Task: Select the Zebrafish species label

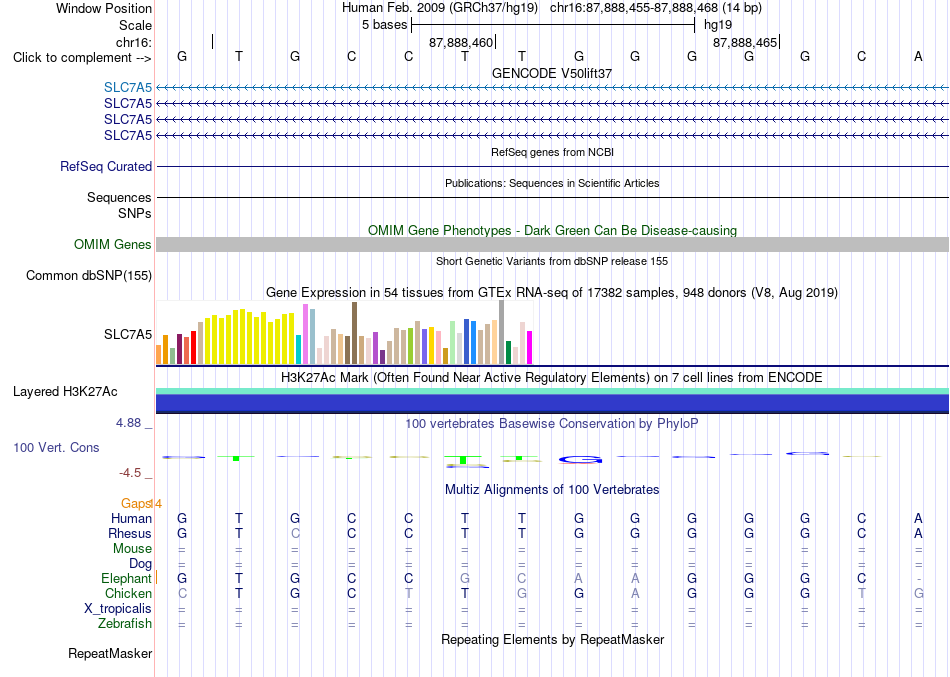Action: [125, 624]
